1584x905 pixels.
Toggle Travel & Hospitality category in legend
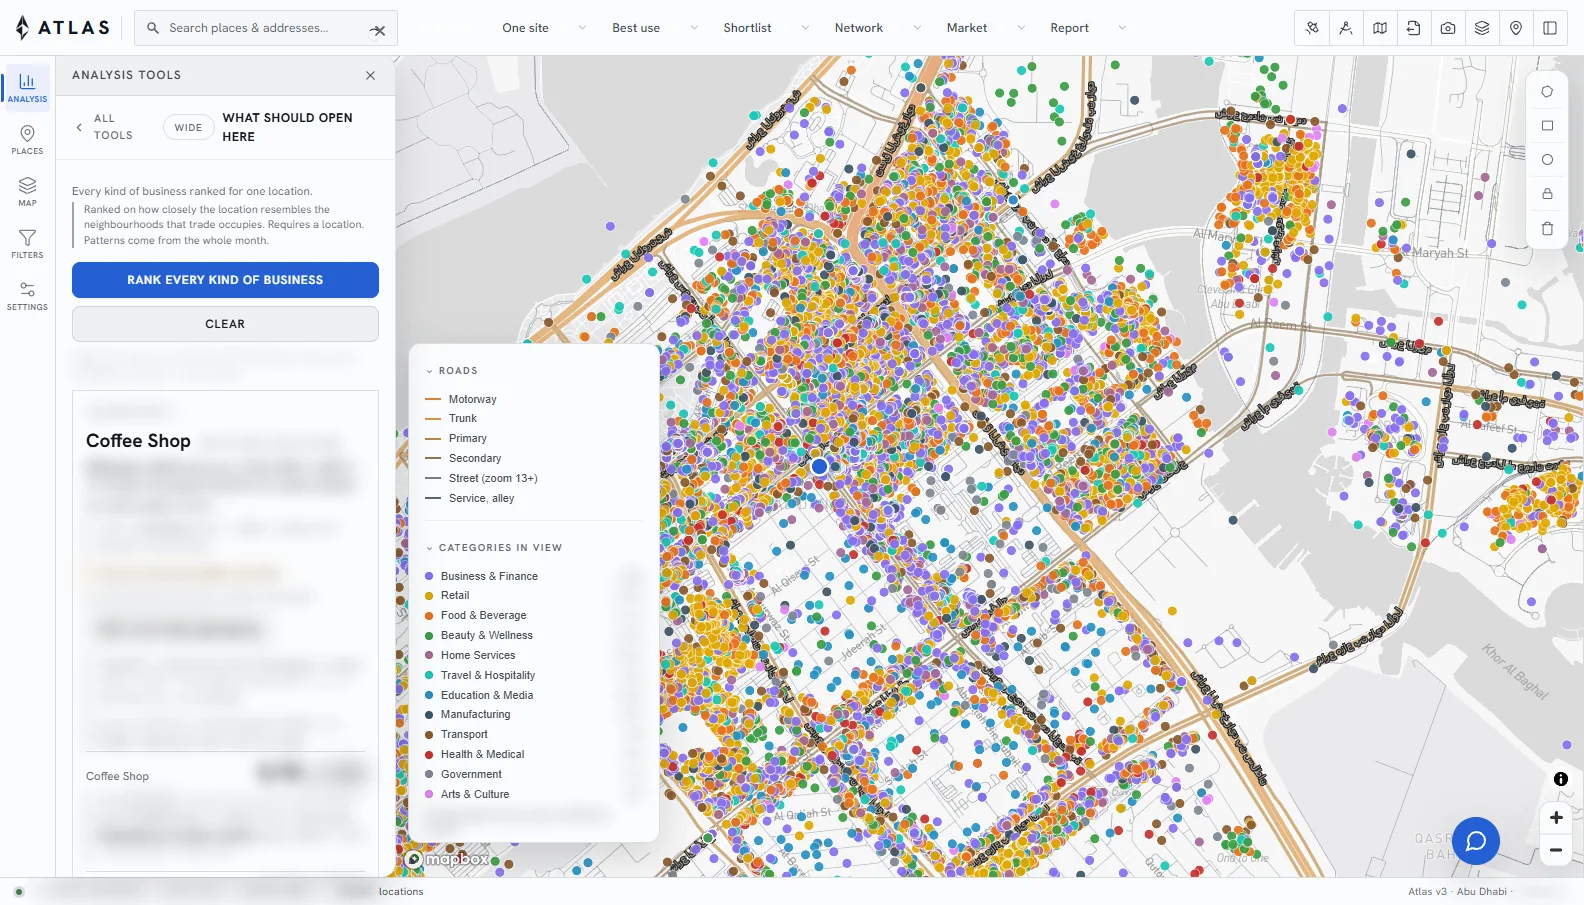pyautogui.click(x=479, y=675)
